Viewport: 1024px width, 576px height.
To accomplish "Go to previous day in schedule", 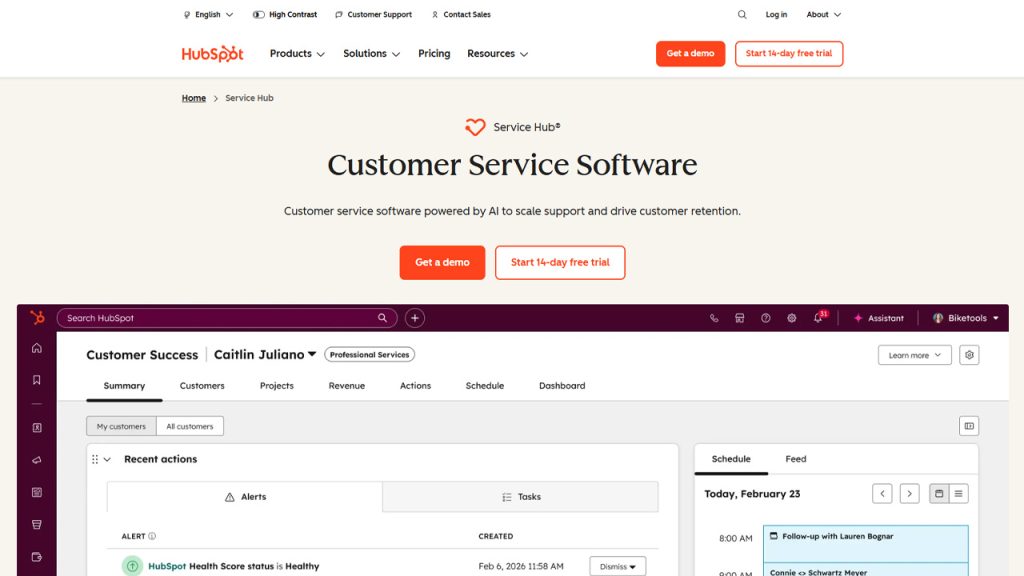I will tap(882, 494).
